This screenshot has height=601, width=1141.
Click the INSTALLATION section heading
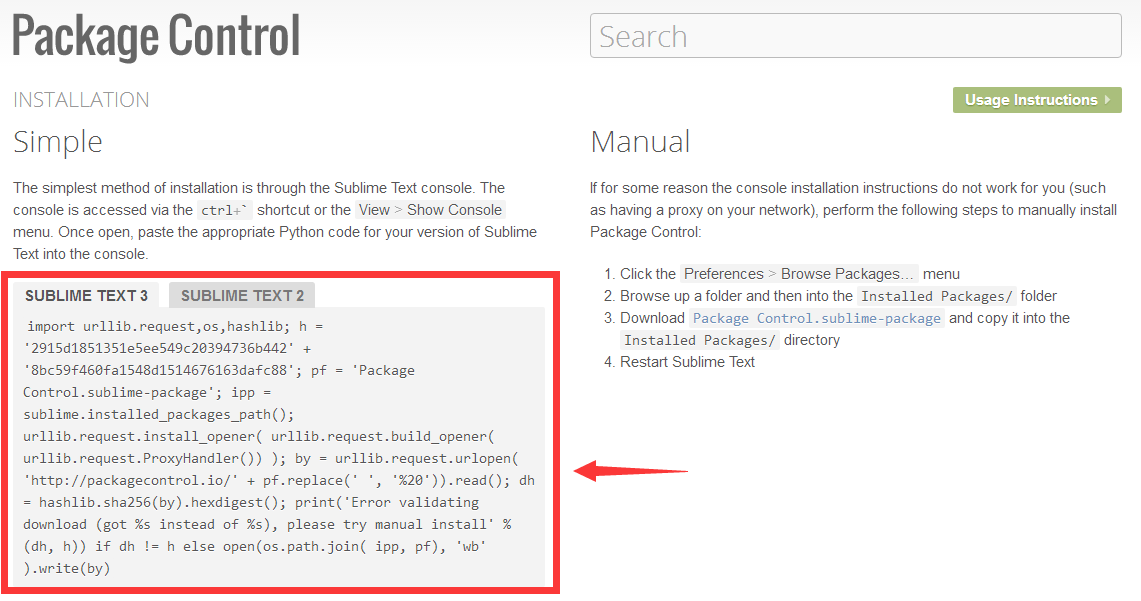click(81, 100)
